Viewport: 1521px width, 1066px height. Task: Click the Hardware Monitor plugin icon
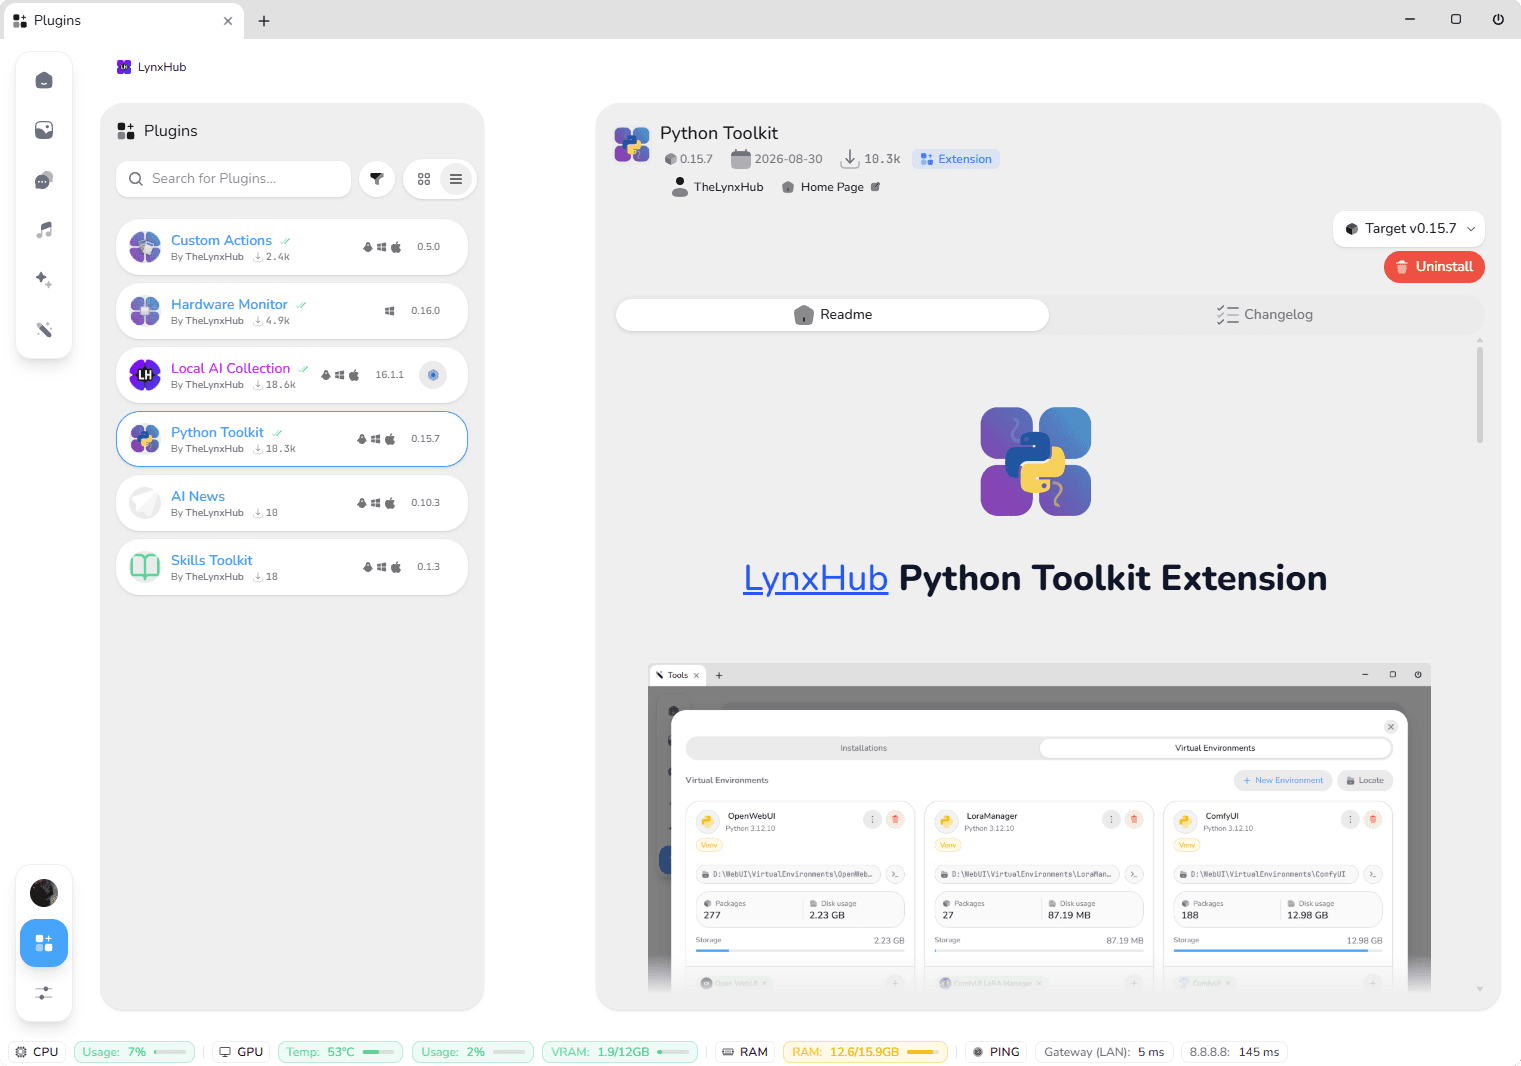pos(145,311)
